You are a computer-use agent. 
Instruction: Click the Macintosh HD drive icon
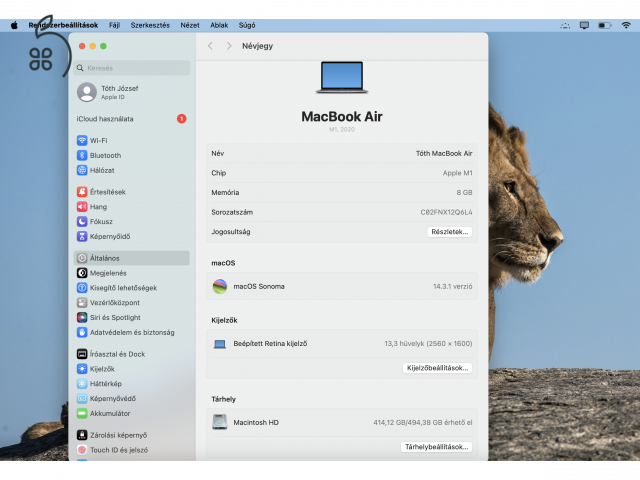point(220,422)
